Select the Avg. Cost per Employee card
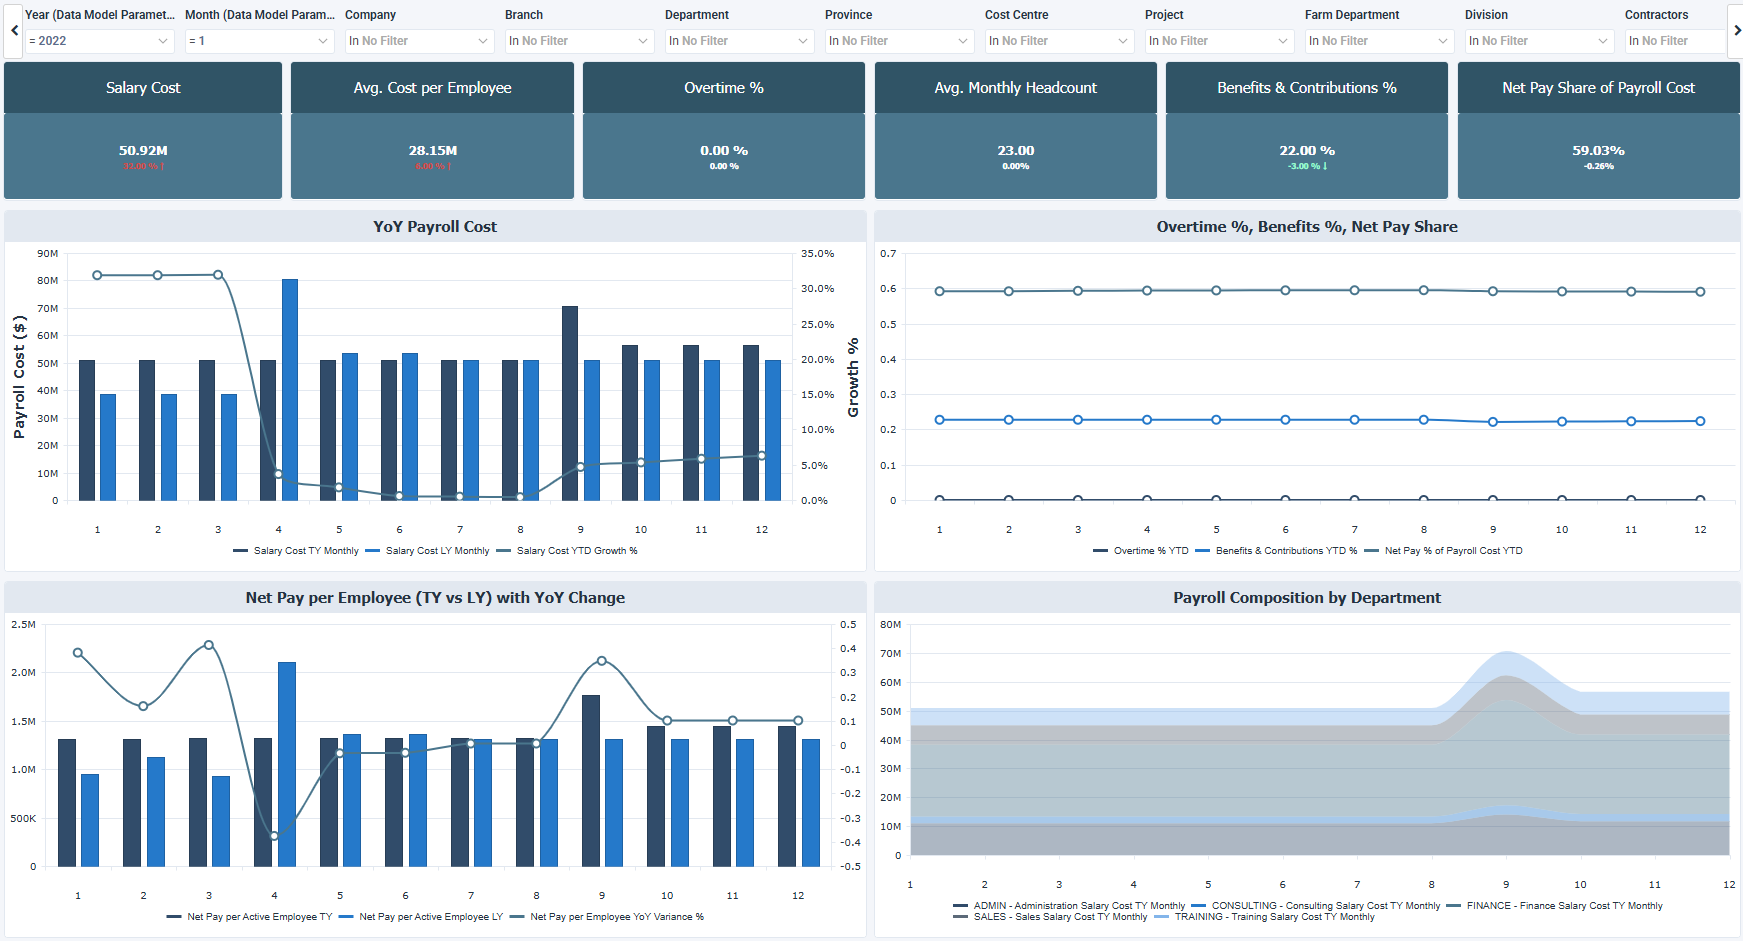Screen dimensions: 1743x941 click(x=432, y=130)
